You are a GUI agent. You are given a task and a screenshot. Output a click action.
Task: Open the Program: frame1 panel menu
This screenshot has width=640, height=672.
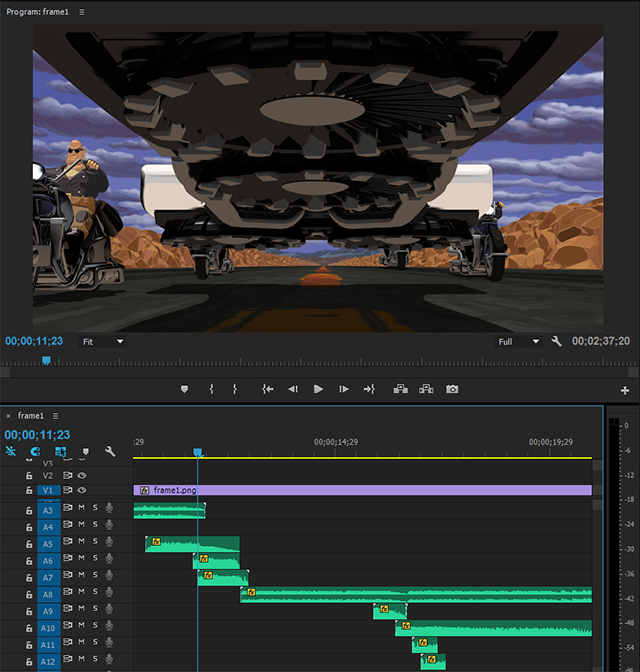81,12
